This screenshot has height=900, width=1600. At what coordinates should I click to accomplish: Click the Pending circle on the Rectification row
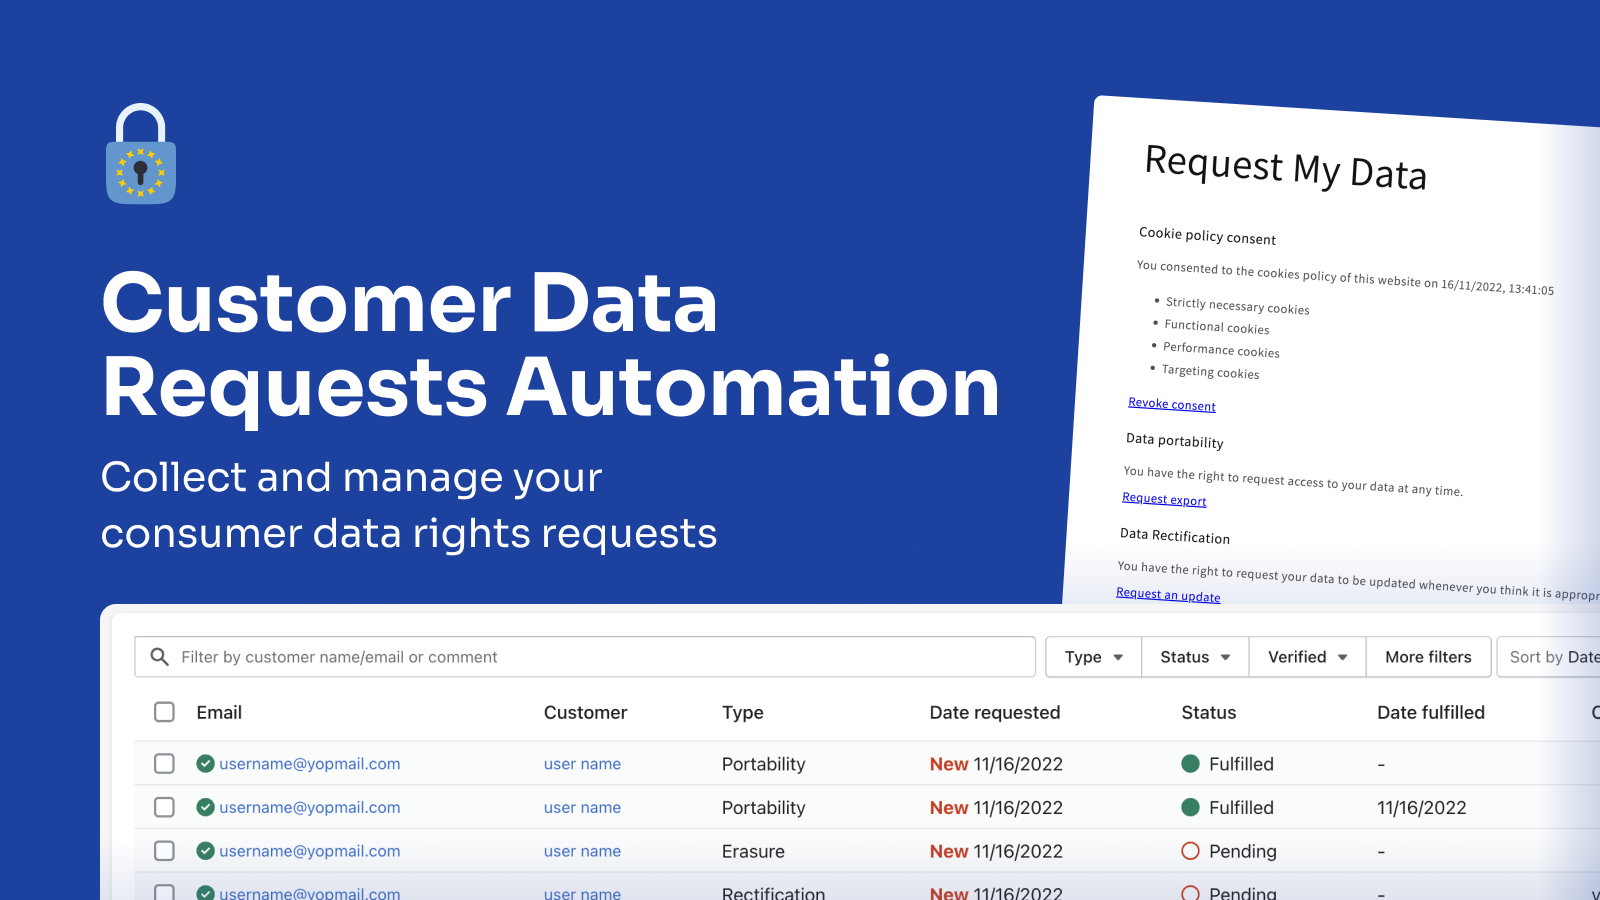(1190, 893)
